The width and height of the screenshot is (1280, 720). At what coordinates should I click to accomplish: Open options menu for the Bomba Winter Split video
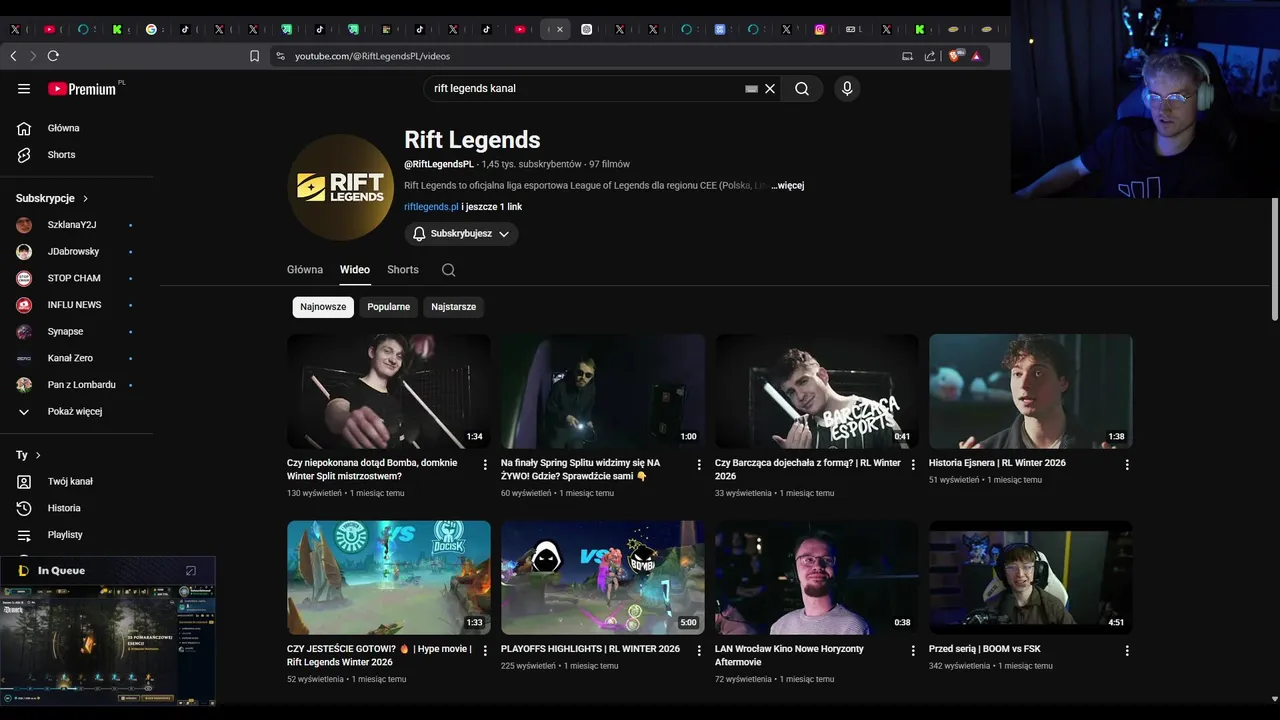[x=485, y=465]
